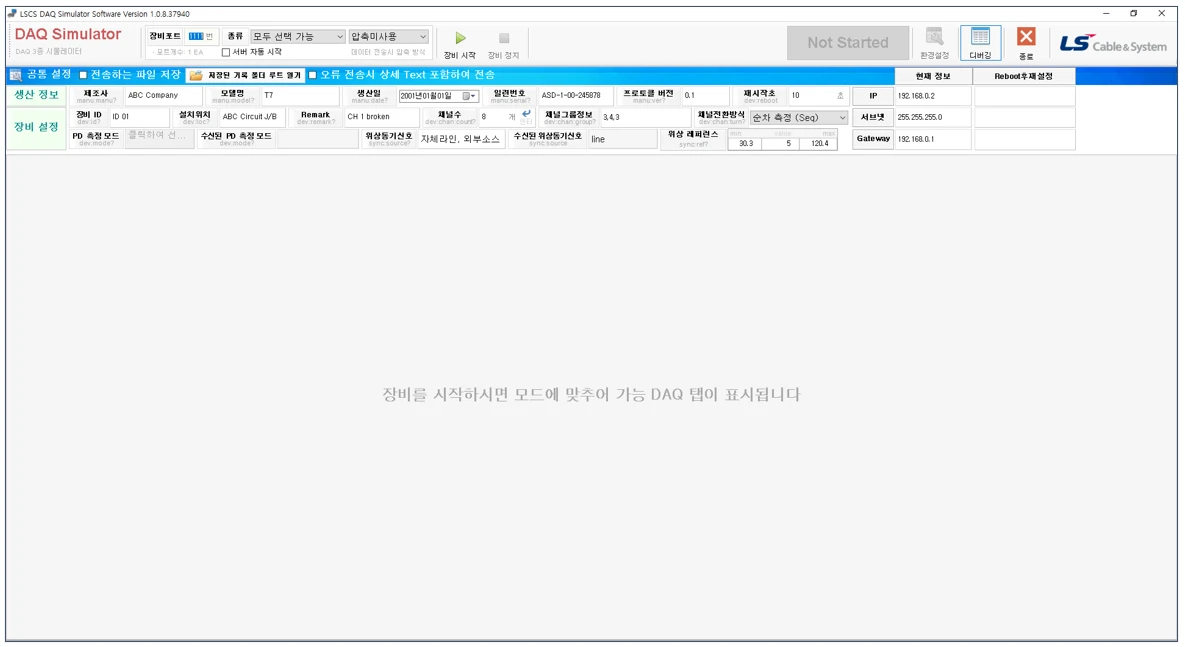Screen dimensions: 1185x647
Task: Click the 프로토콜 버전 field 0.1
Action: pyautogui.click(x=705, y=95)
